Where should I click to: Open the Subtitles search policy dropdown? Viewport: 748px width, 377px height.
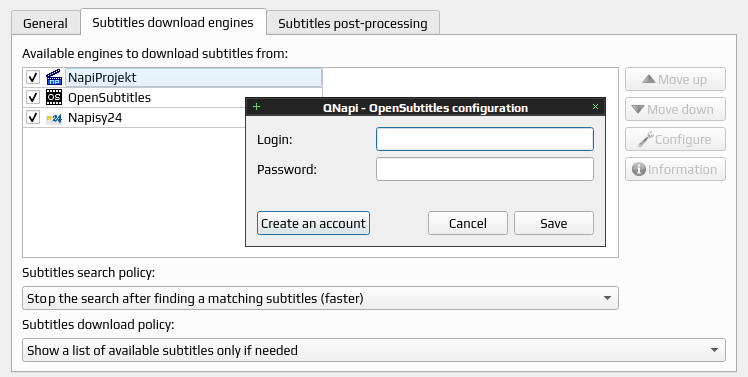point(320,298)
